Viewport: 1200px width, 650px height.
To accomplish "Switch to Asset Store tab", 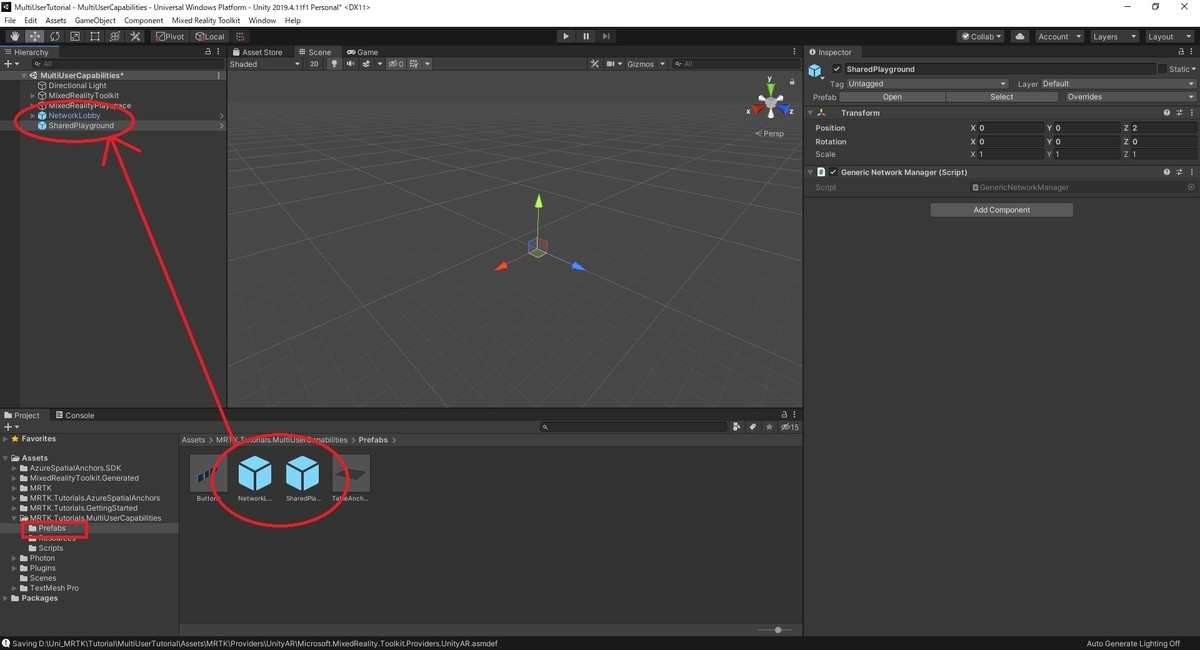I will point(257,52).
